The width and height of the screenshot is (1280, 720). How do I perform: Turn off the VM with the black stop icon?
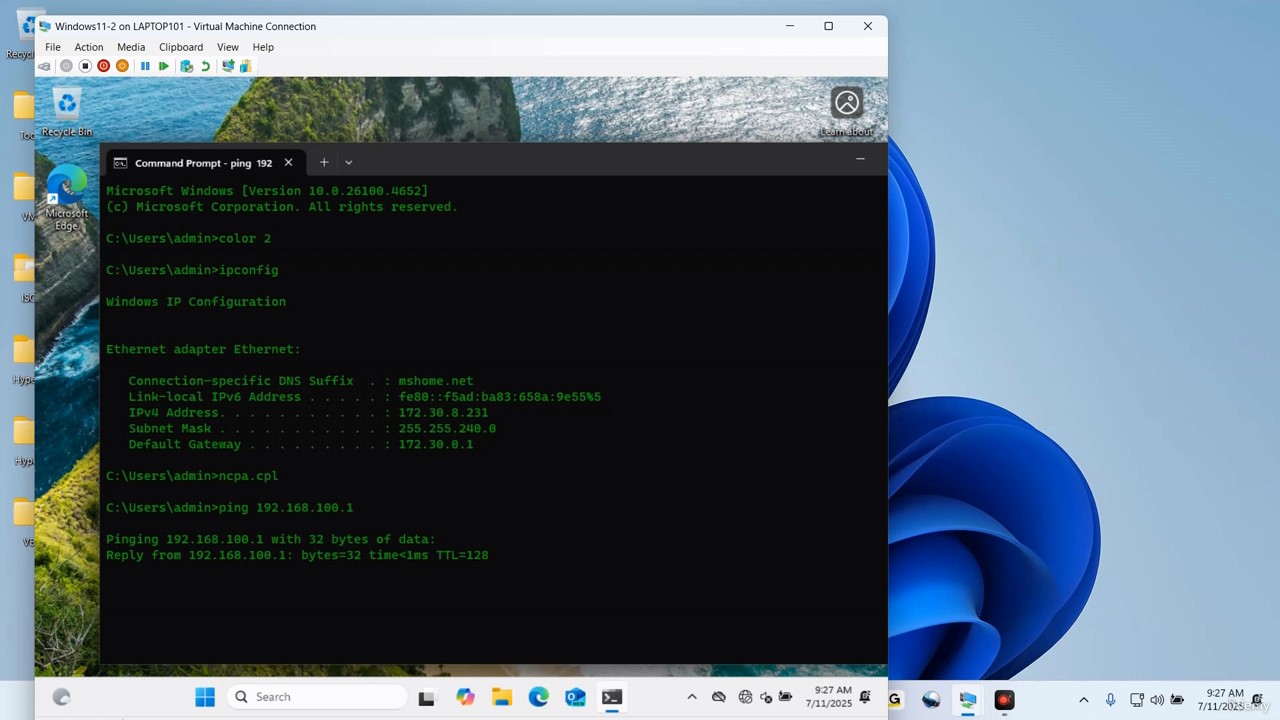85,66
